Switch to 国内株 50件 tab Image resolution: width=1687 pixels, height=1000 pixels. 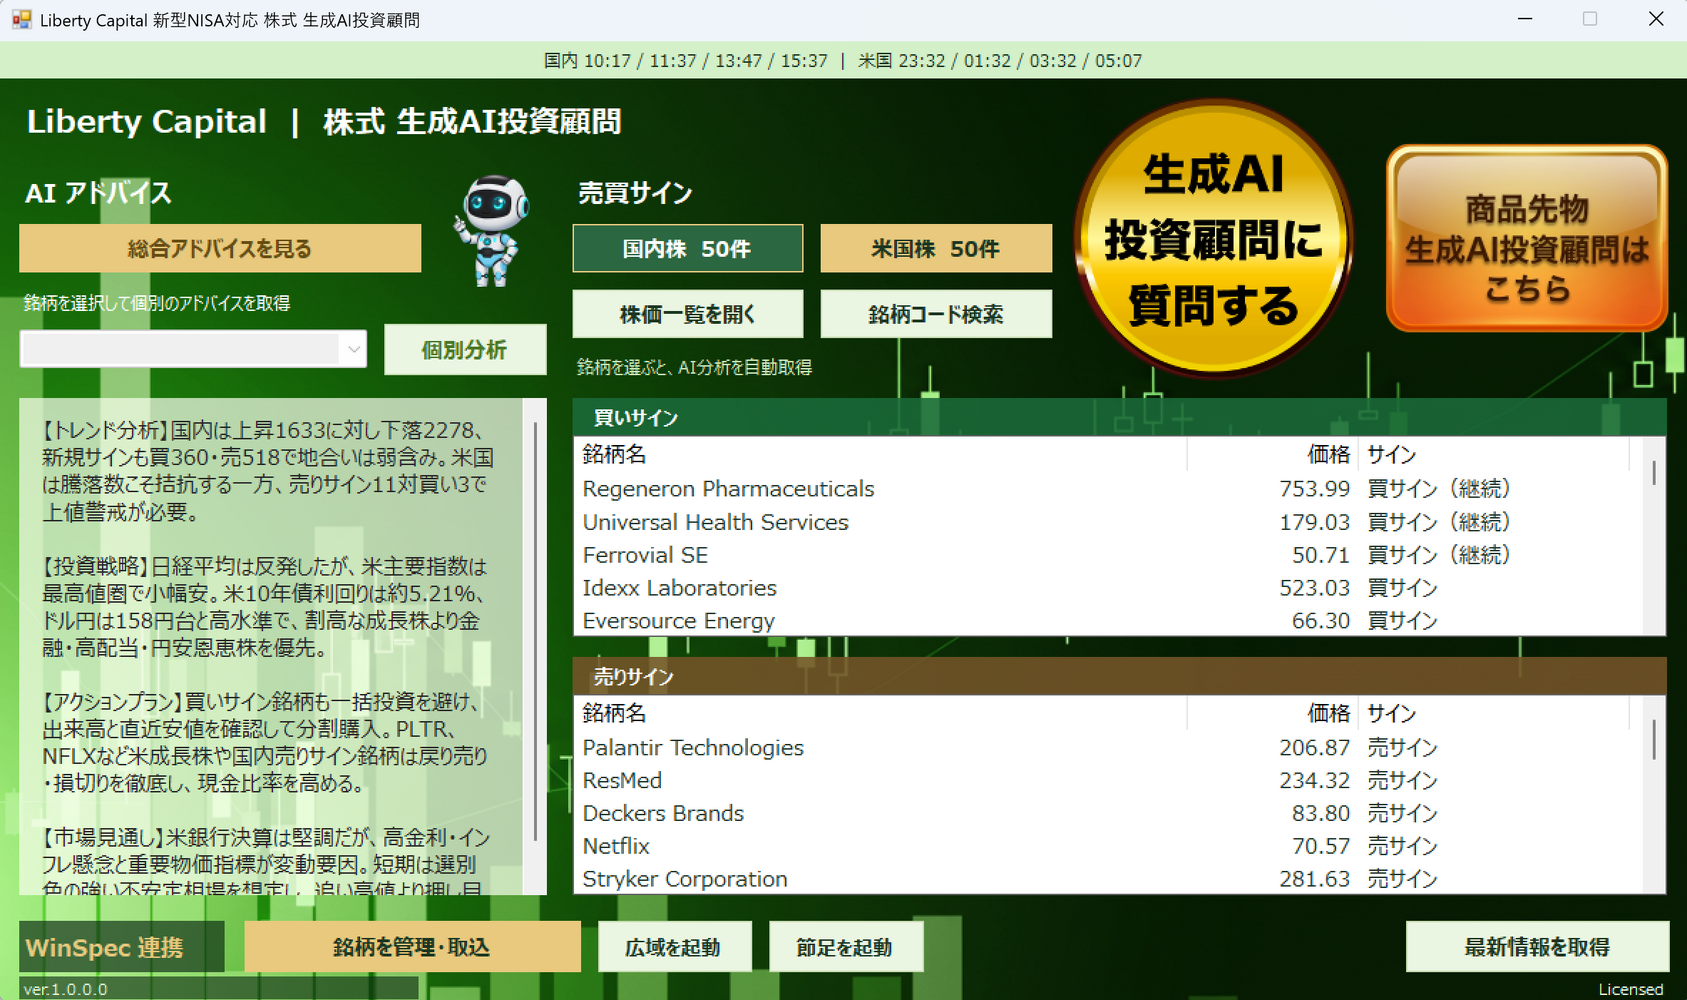point(687,248)
